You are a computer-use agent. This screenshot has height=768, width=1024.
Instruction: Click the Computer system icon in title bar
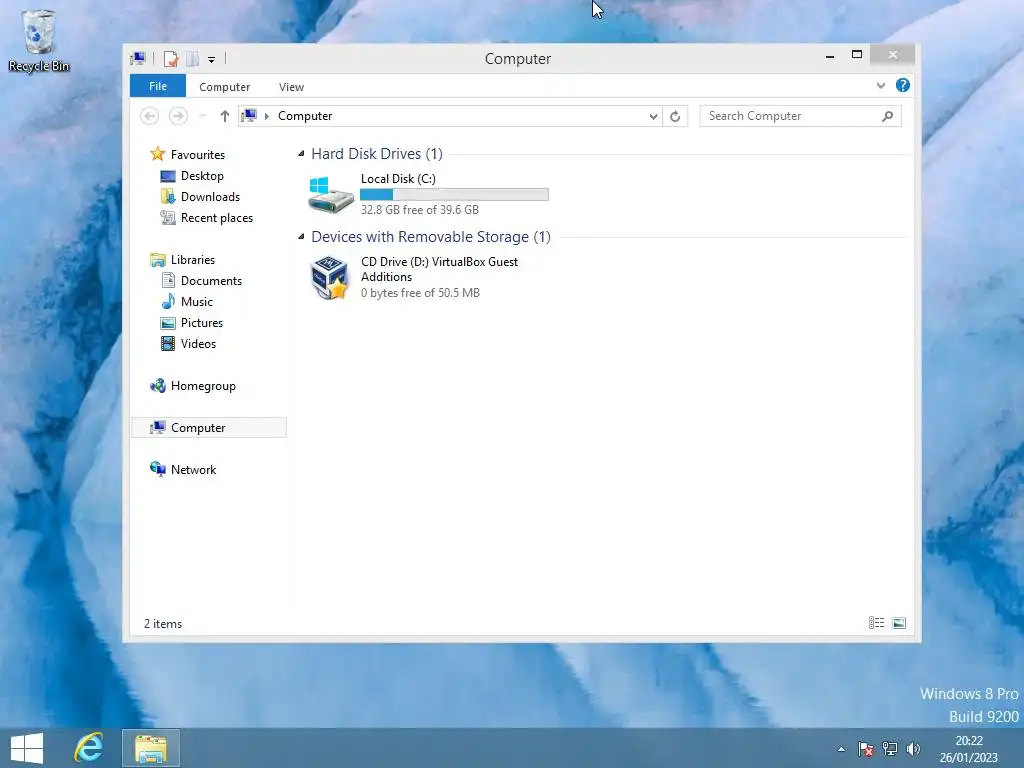(x=138, y=59)
